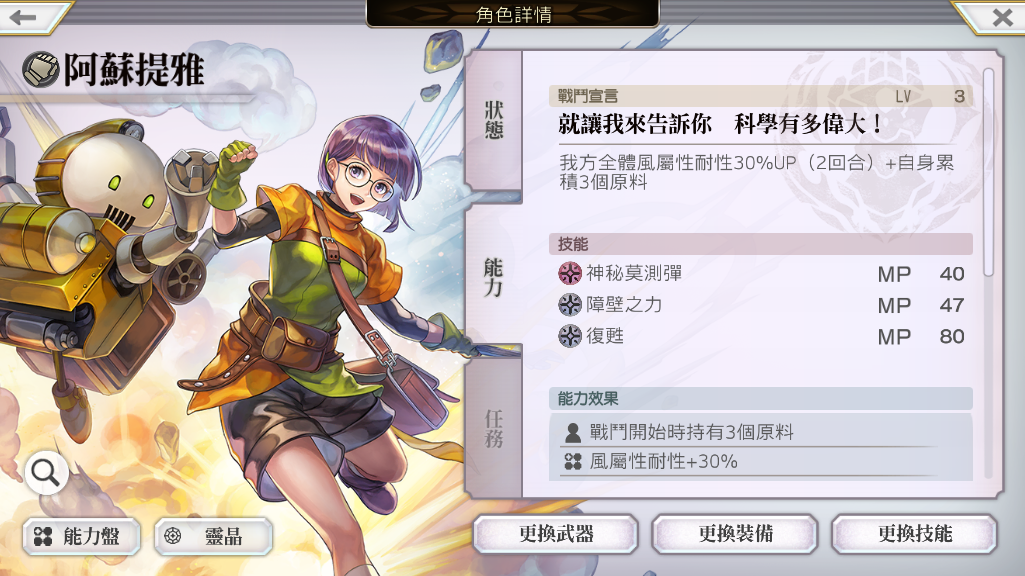The width and height of the screenshot is (1025, 576).
Task: Switch to the 能力 tab
Action: click(x=494, y=277)
